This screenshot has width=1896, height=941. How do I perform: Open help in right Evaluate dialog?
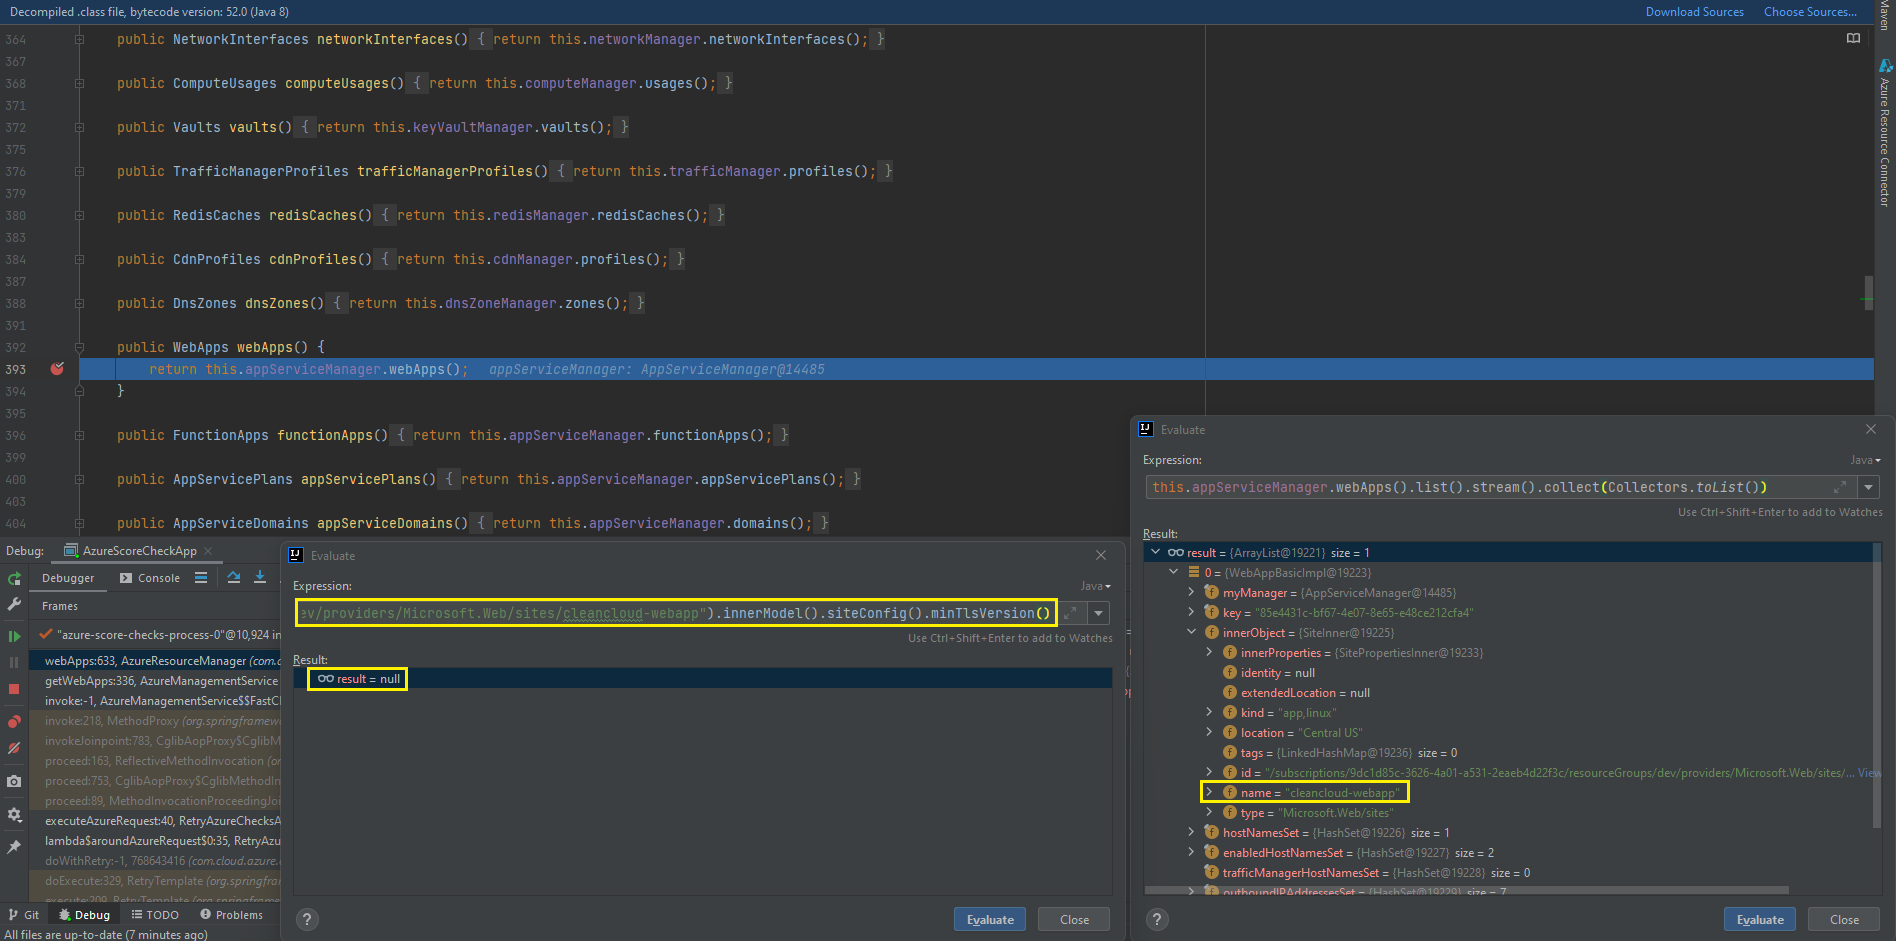tap(1157, 920)
